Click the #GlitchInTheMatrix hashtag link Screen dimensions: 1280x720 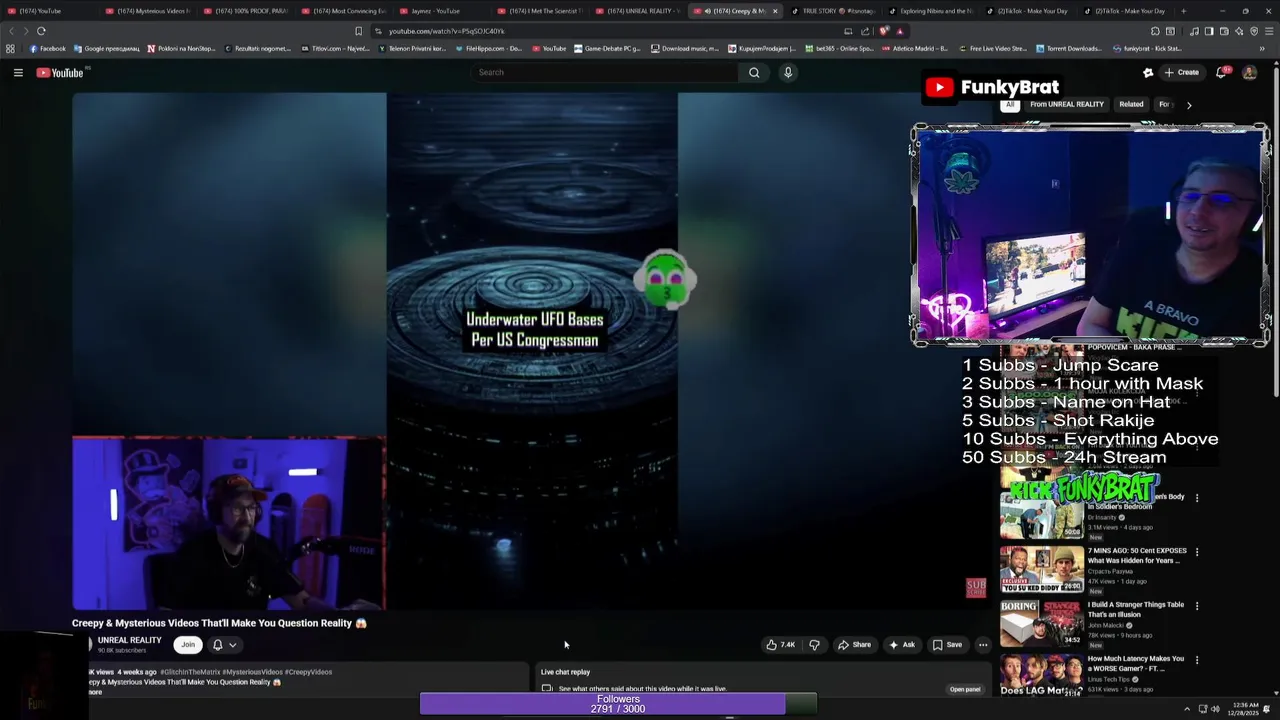[x=190, y=672]
